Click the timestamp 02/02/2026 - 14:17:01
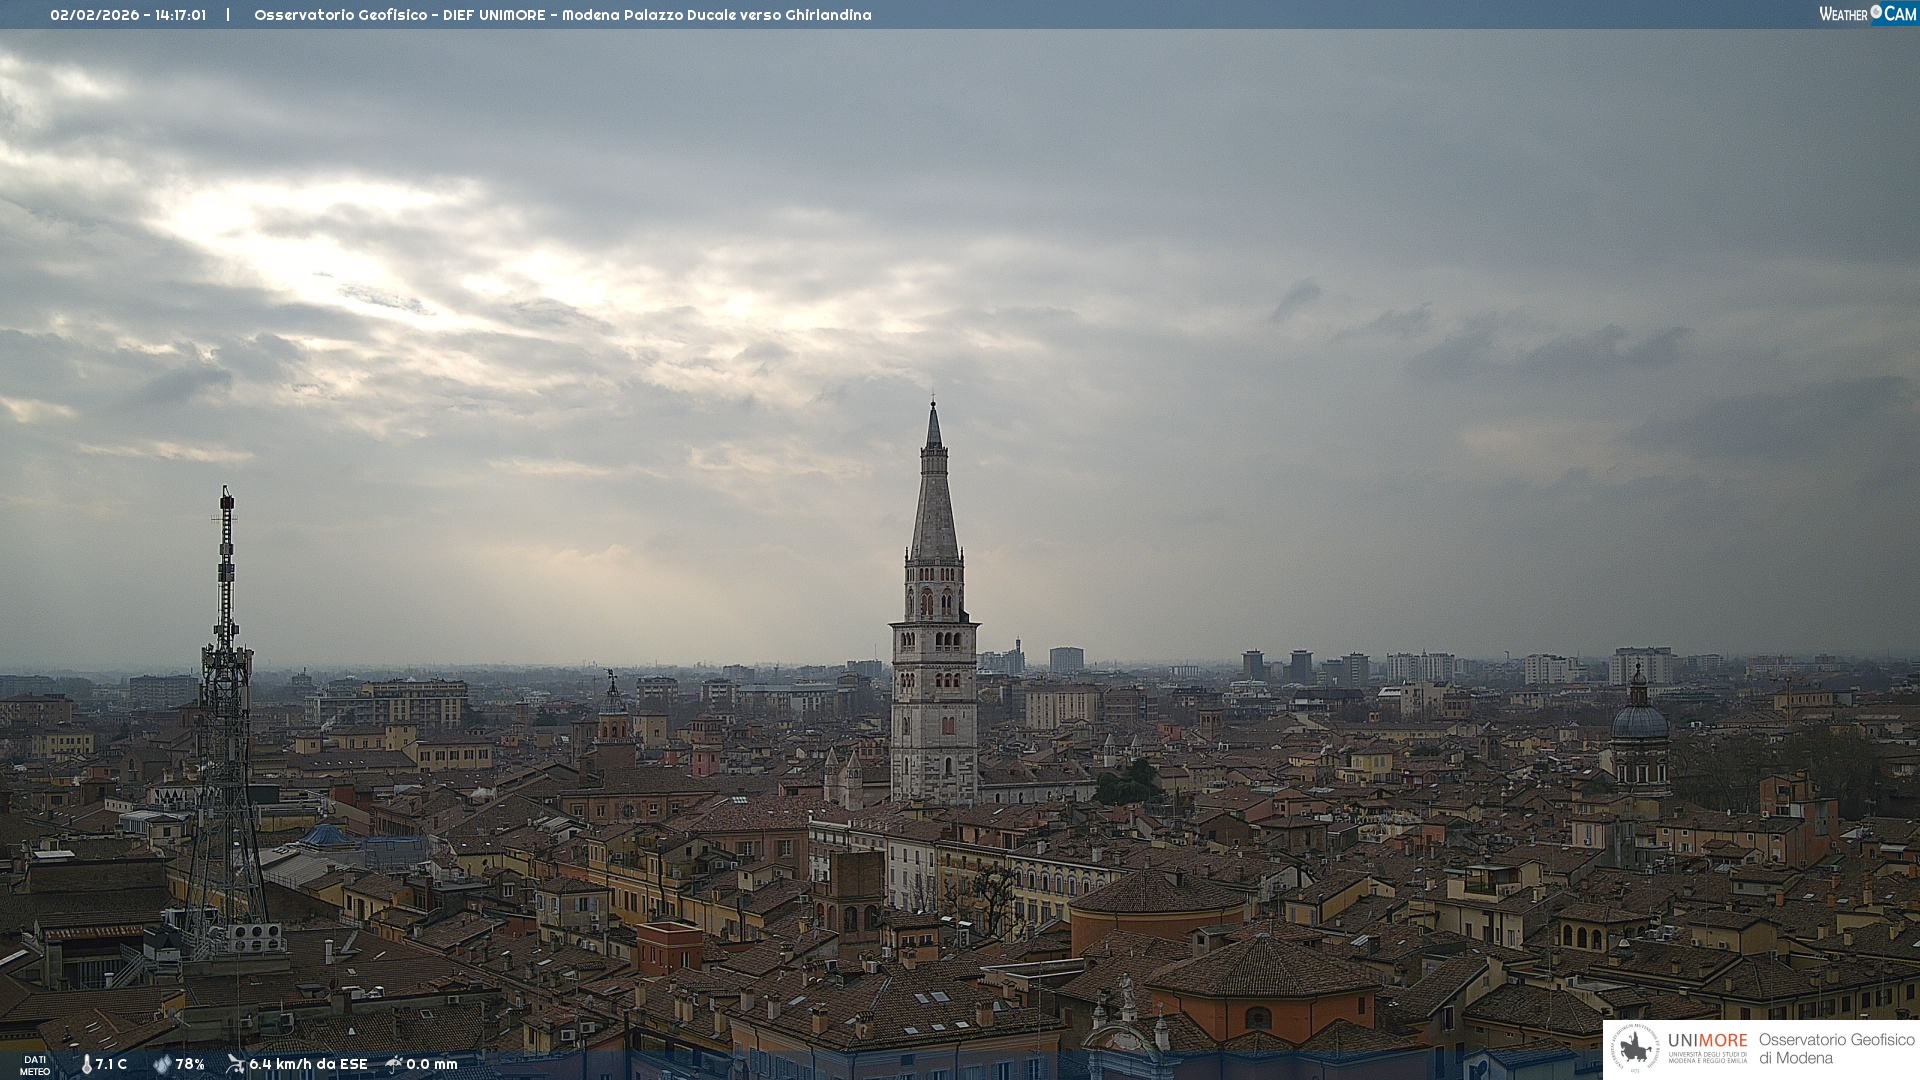1920x1080 pixels. click(x=128, y=15)
